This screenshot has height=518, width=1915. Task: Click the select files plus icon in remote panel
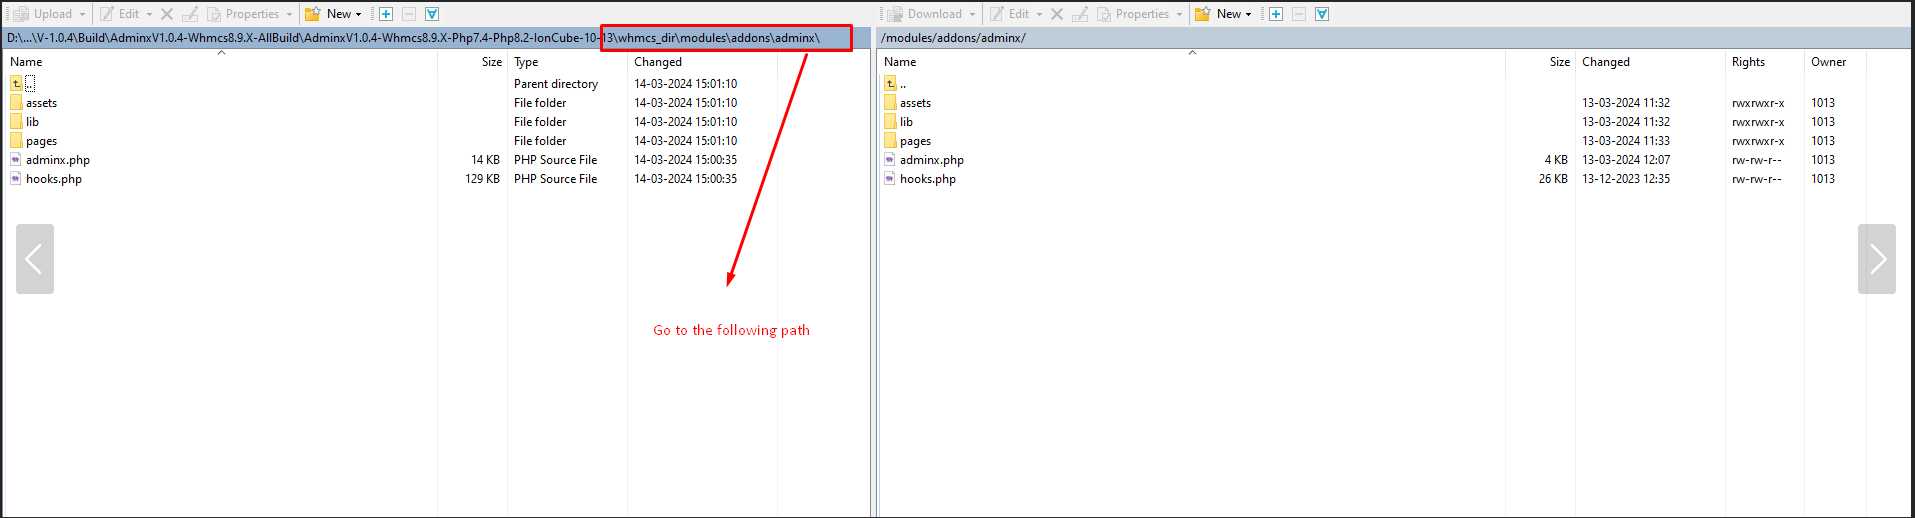pyautogui.click(x=1276, y=14)
